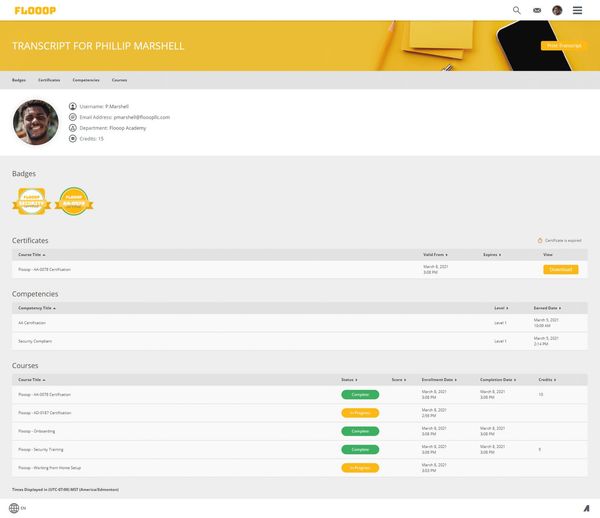This screenshot has height=518, width=600.
Task: Click the username person icon
Action: click(73, 106)
